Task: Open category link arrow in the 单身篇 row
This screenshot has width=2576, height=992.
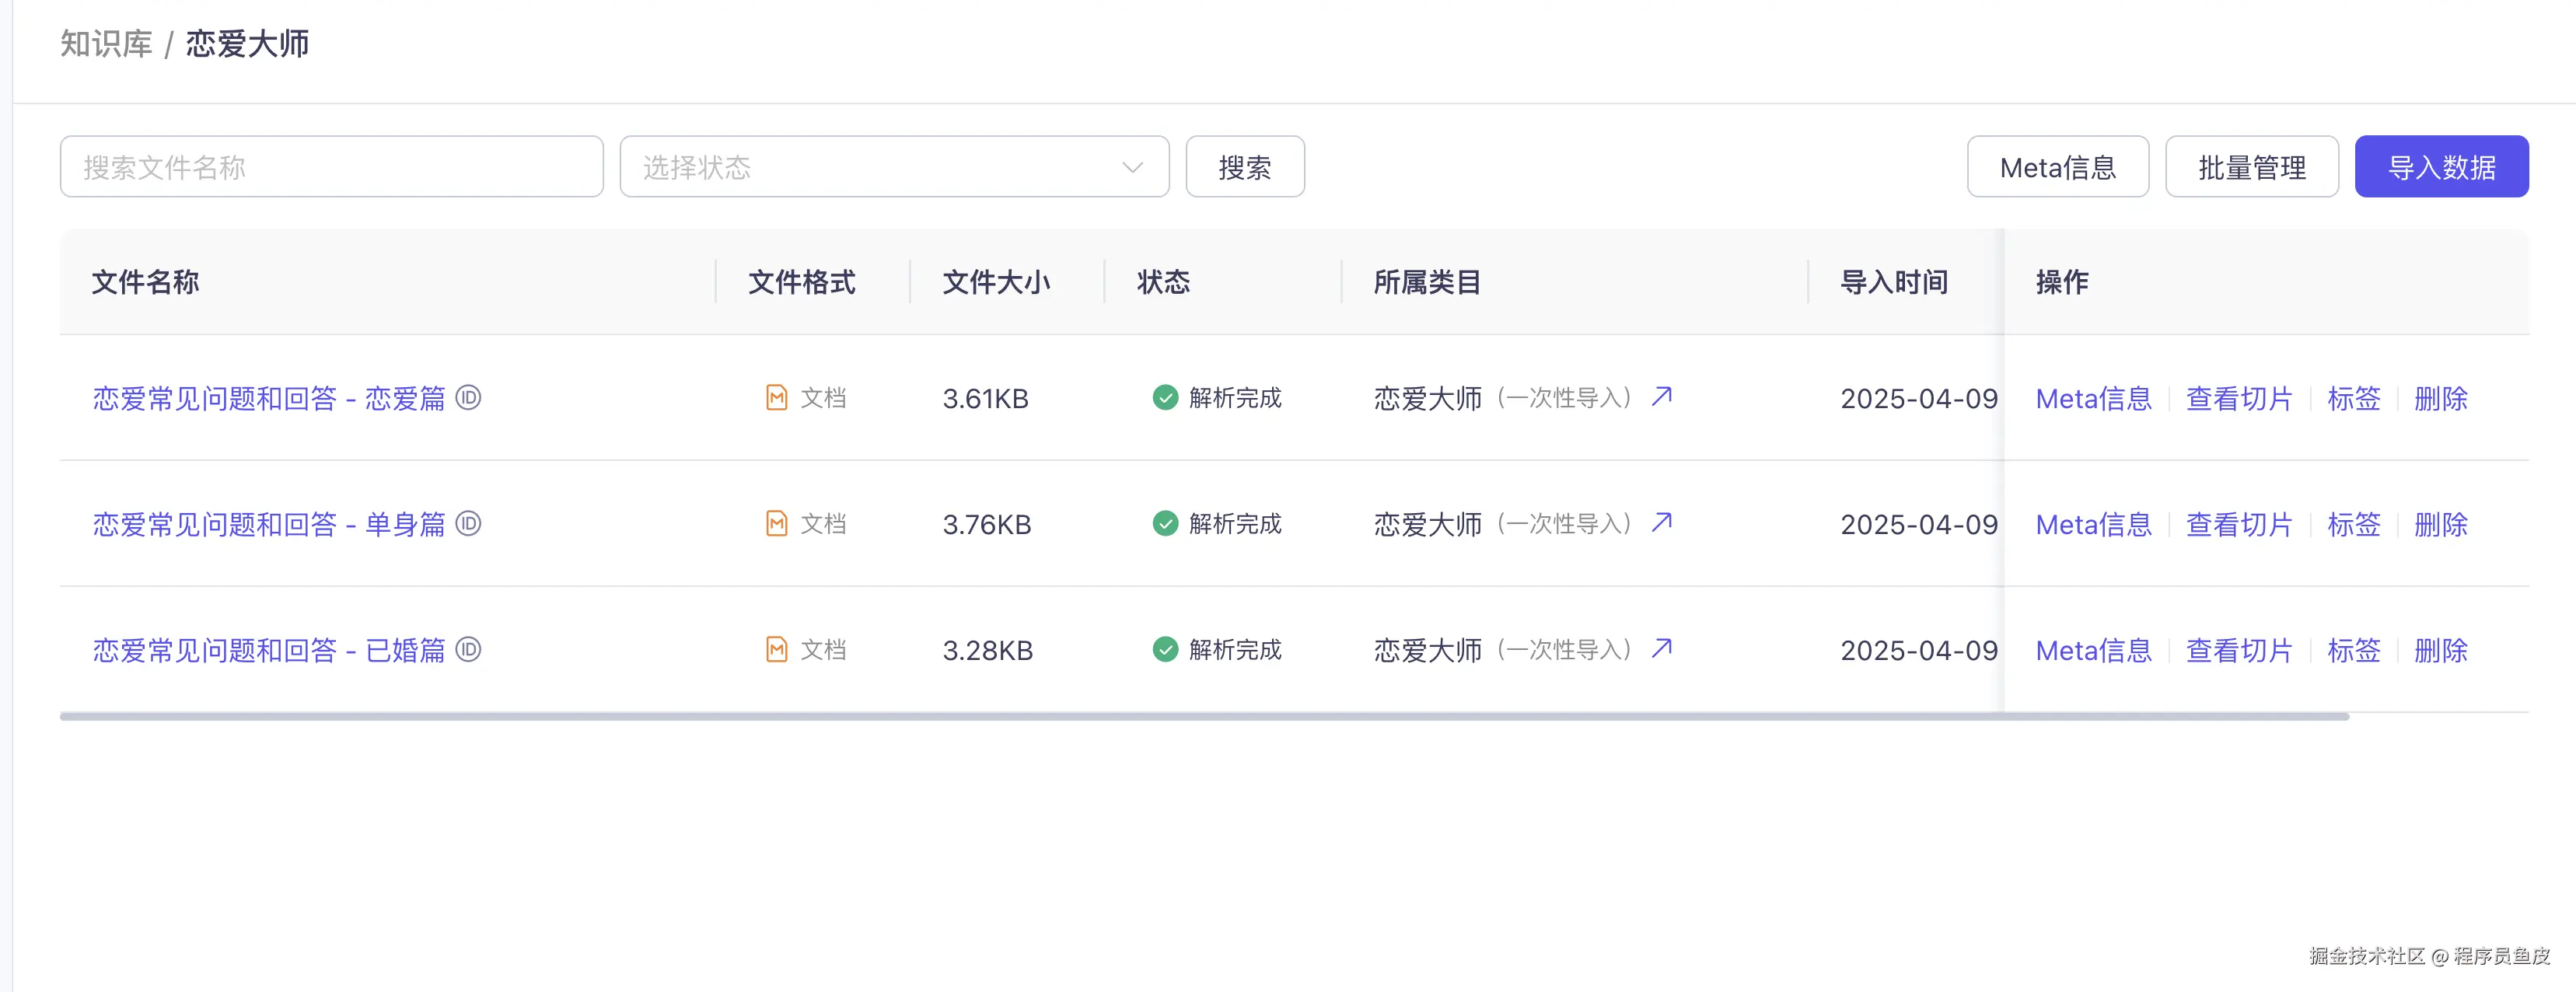Action: 1661,523
